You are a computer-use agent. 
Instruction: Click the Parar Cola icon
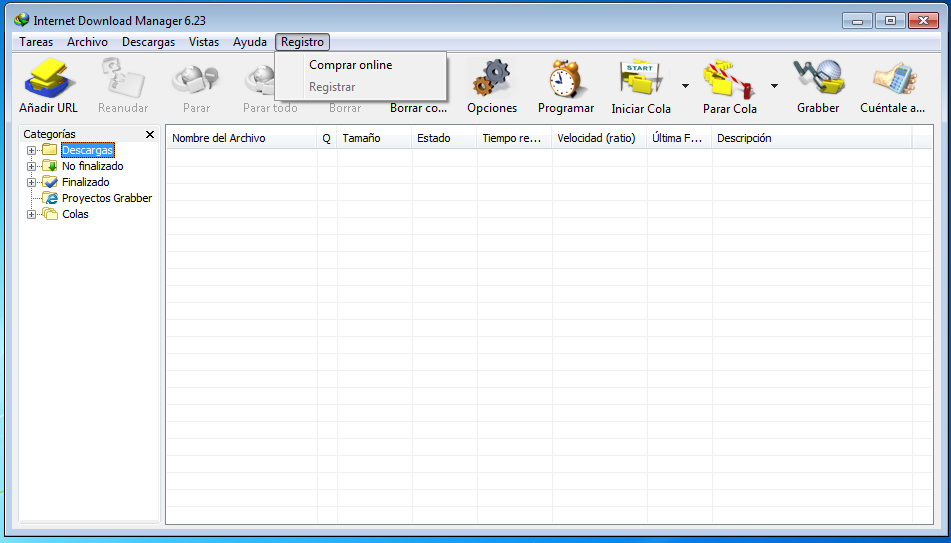[x=730, y=79]
